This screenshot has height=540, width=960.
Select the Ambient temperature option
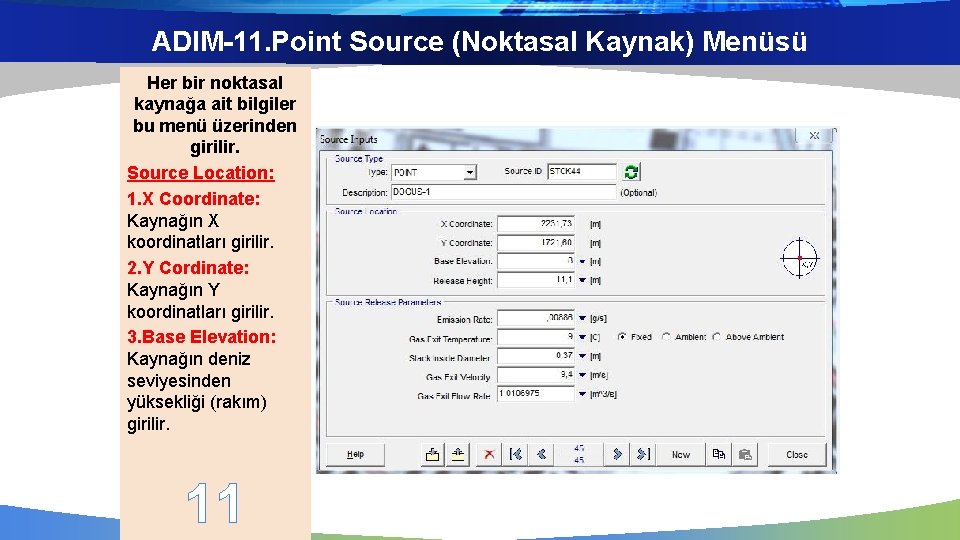(666, 337)
